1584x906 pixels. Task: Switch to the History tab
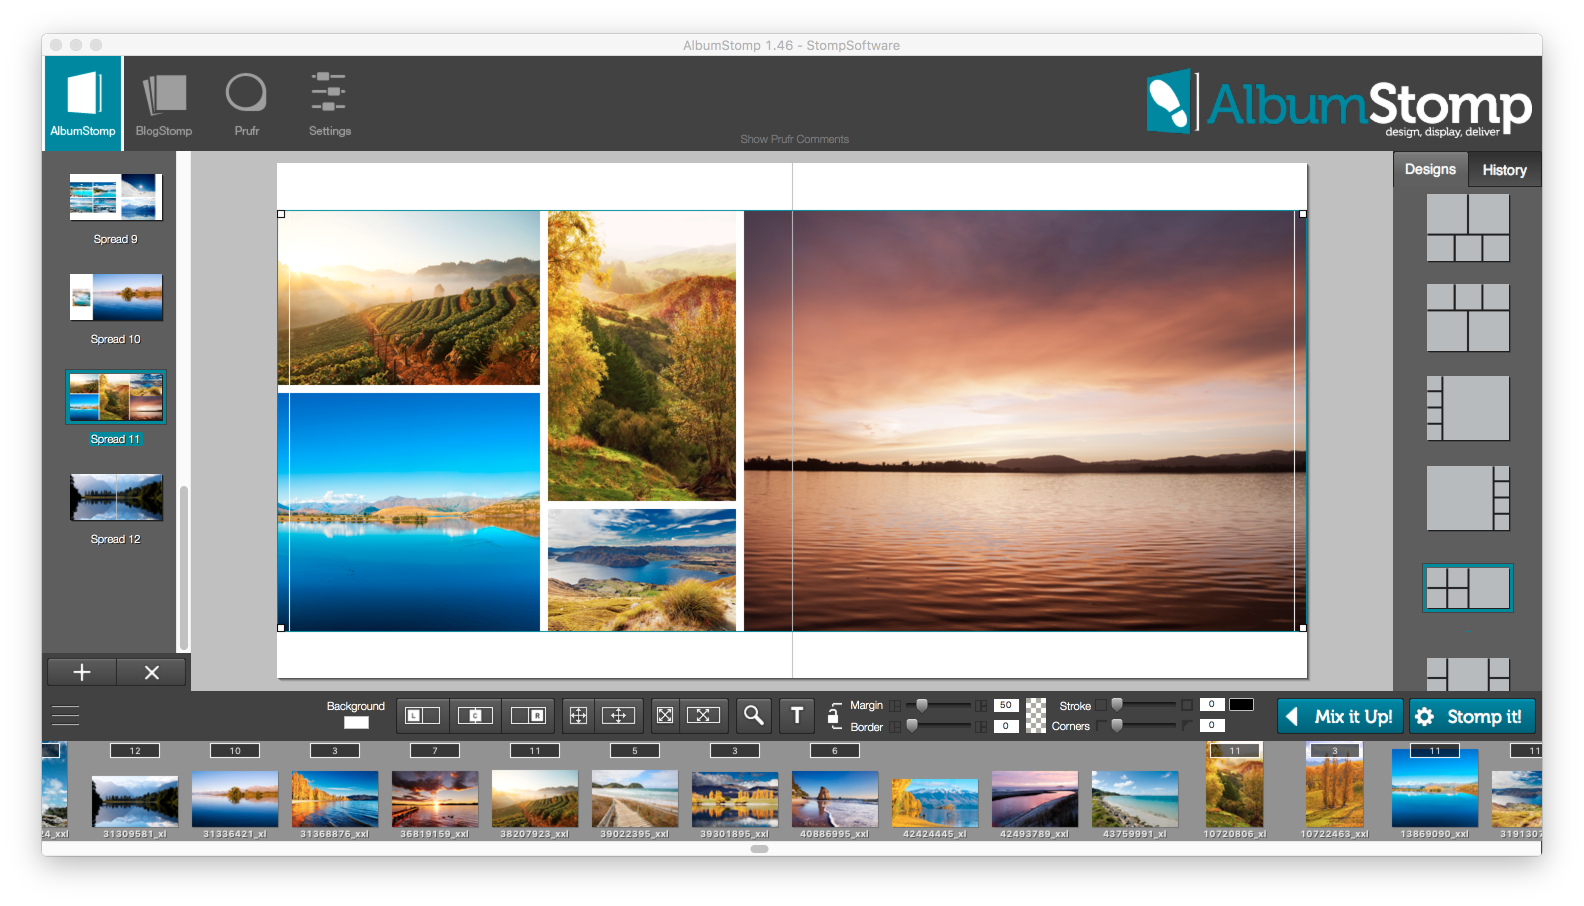[1504, 170]
